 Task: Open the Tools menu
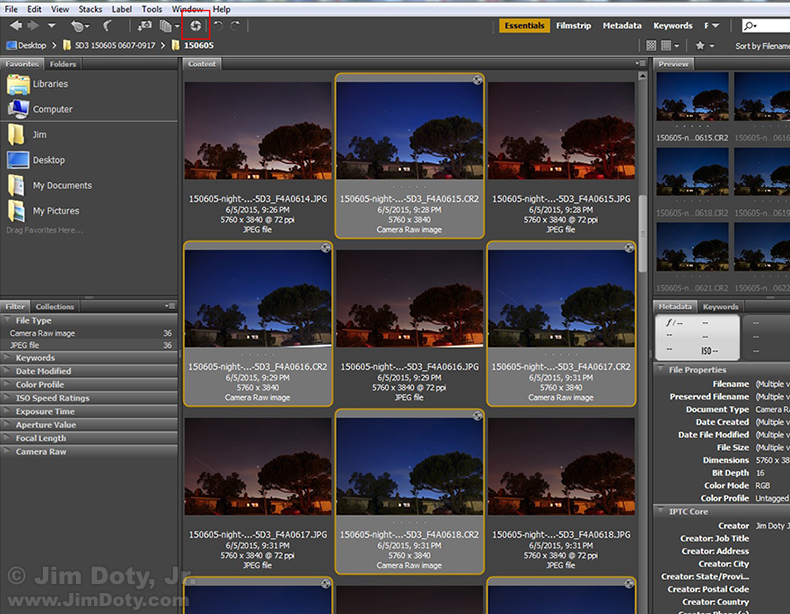coord(152,9)
